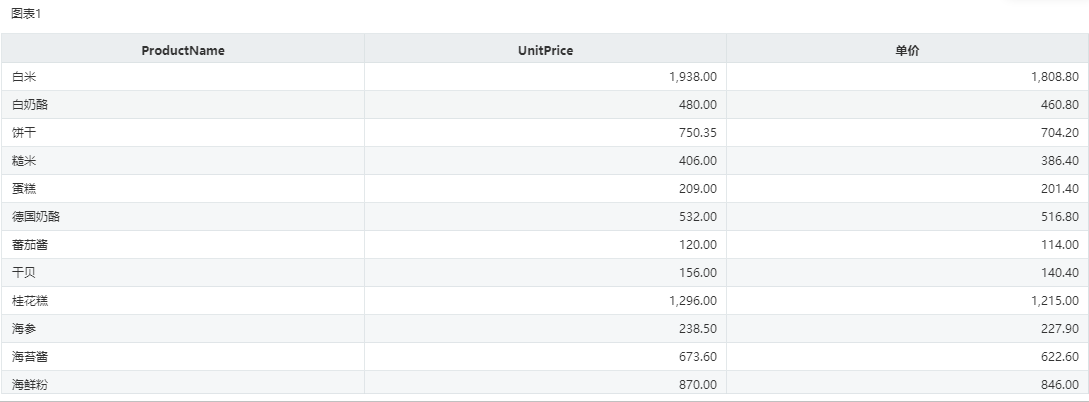
Task: Click the 846.00 单价 cell
Action: coord(907,383)
